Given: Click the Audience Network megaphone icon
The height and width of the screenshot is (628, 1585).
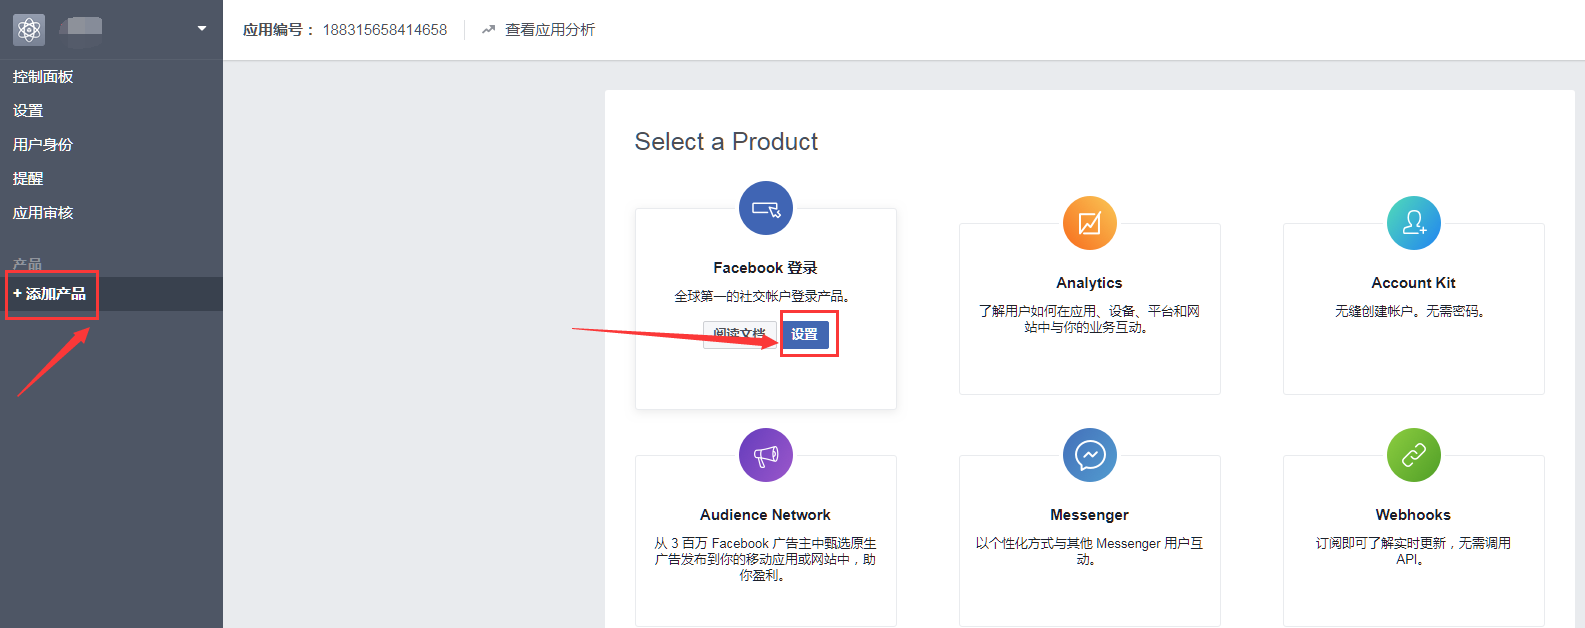Looking at the screenshot, I should pos(765,455).
